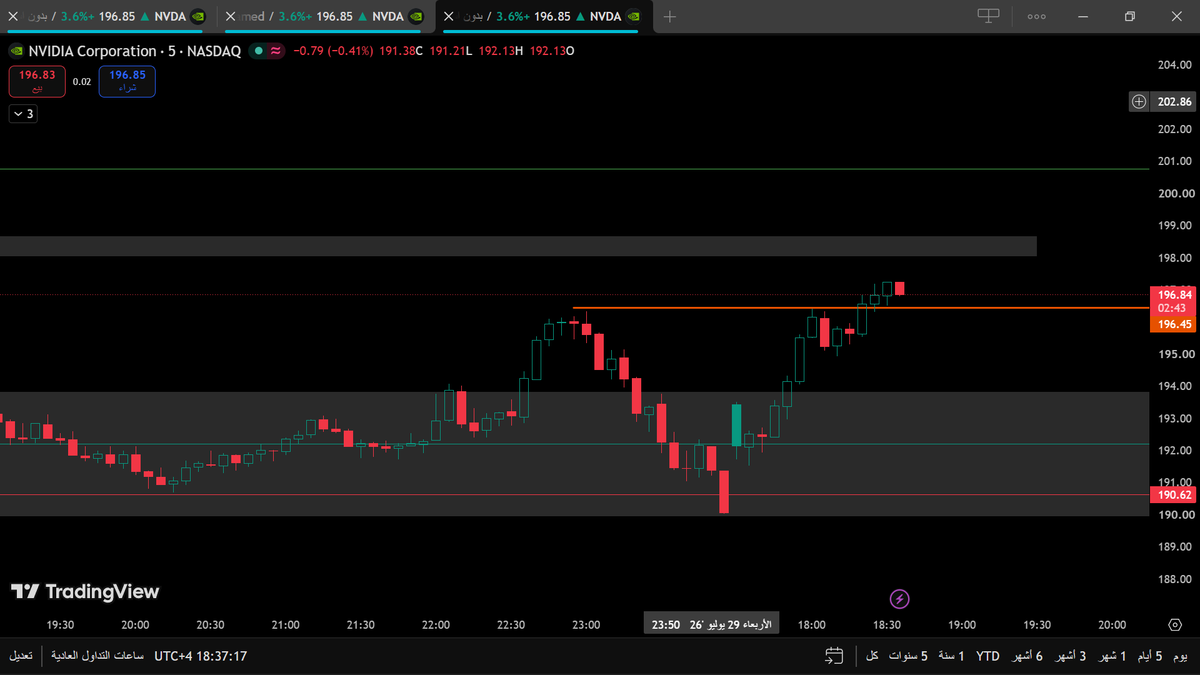Image resolution: width=1200 pixels, height=675 pixels.
Task: Open regular trading hours session menu
Action: tap(95, 656)
